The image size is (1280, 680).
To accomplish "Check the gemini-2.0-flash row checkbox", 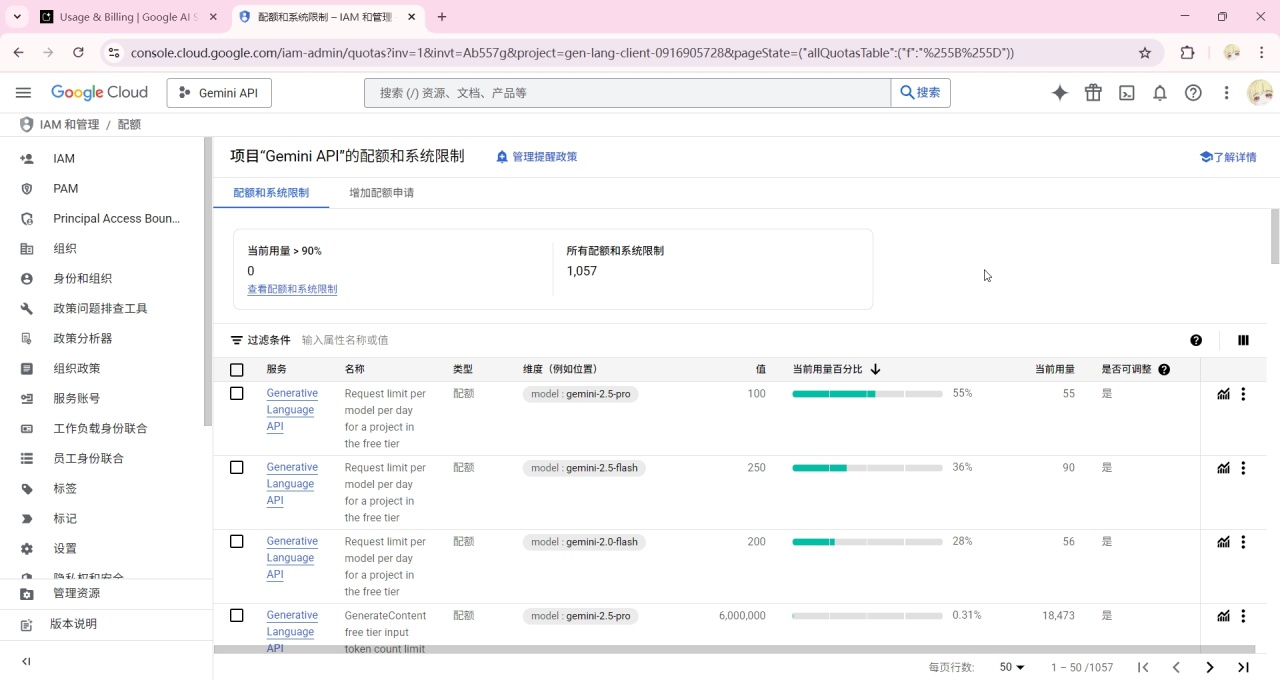I will [237, 542].
